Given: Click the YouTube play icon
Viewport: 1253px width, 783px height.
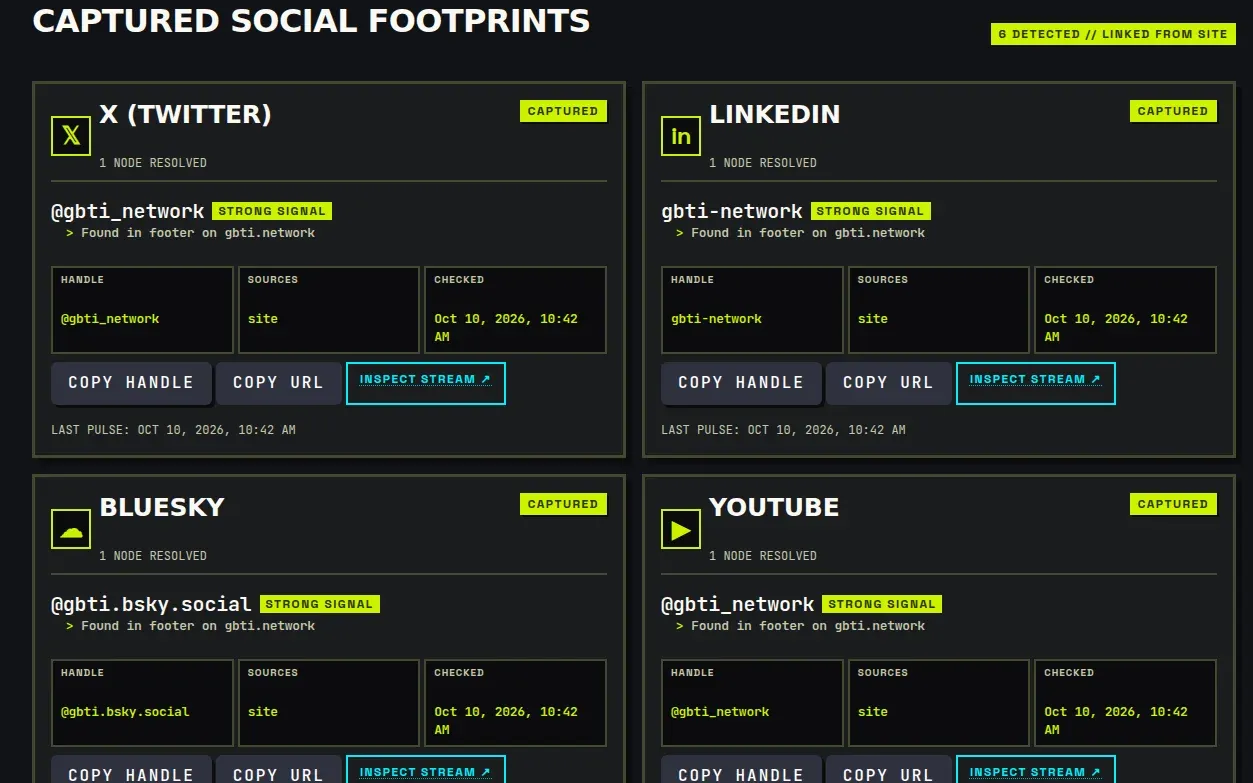Looking at the screenshot, I should [681, 529].
